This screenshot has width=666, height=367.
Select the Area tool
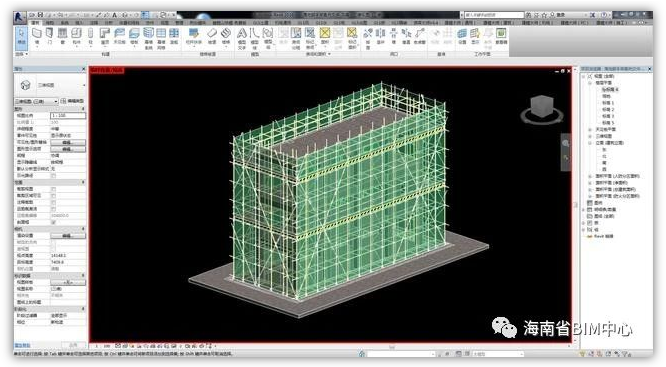[x=325, y=37]
